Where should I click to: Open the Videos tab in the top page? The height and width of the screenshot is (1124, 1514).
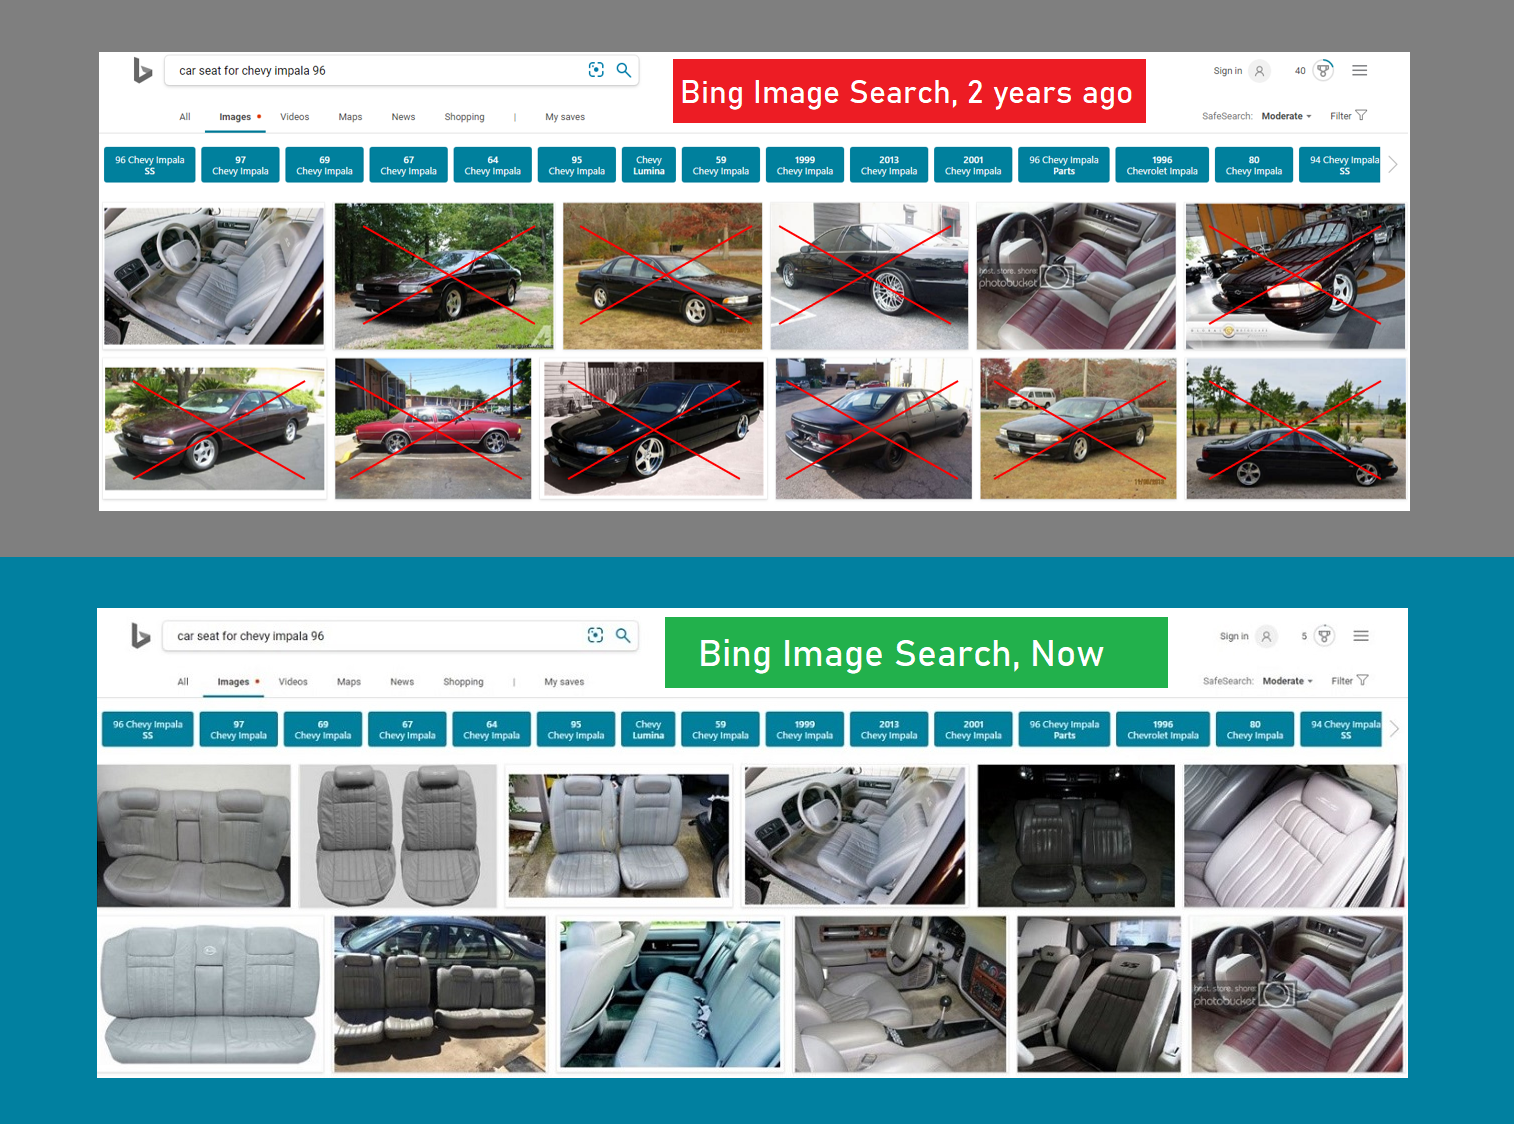point(294,117)
